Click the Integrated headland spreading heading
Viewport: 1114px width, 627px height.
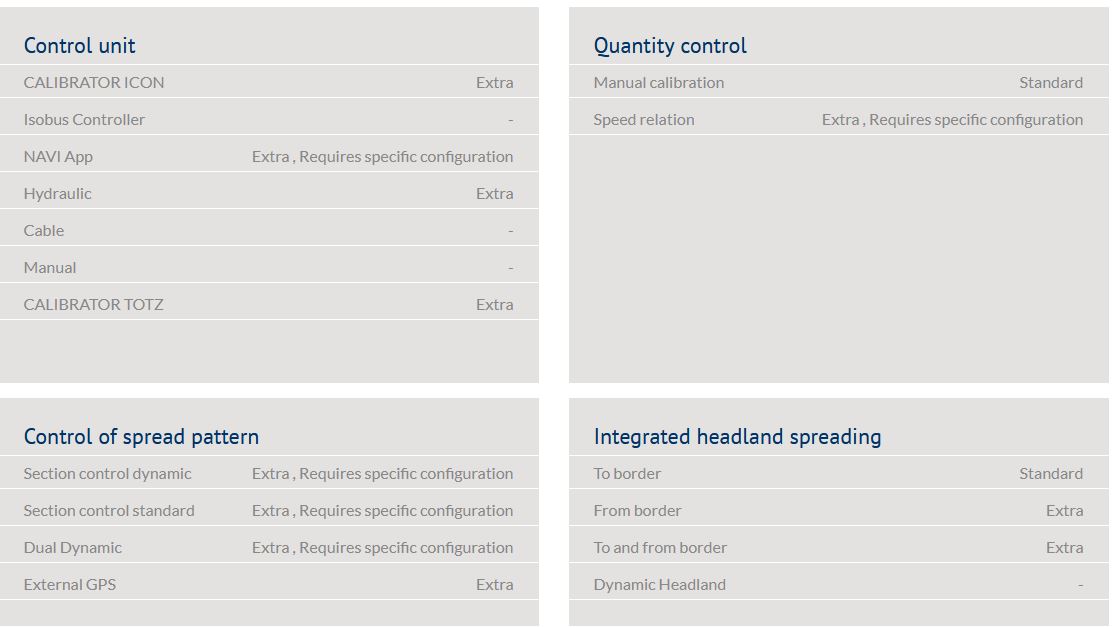[737, 437]
